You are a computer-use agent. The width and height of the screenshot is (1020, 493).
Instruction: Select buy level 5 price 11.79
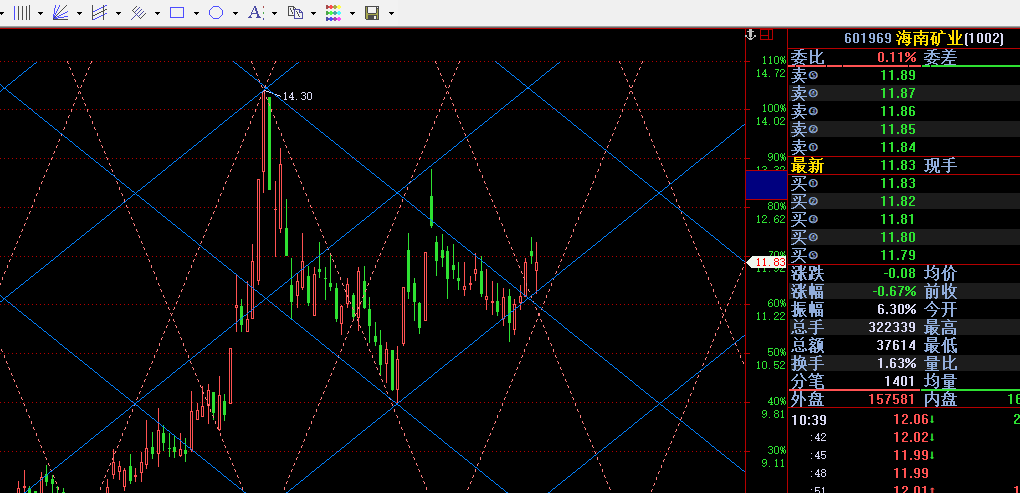(x=898, y=255)
